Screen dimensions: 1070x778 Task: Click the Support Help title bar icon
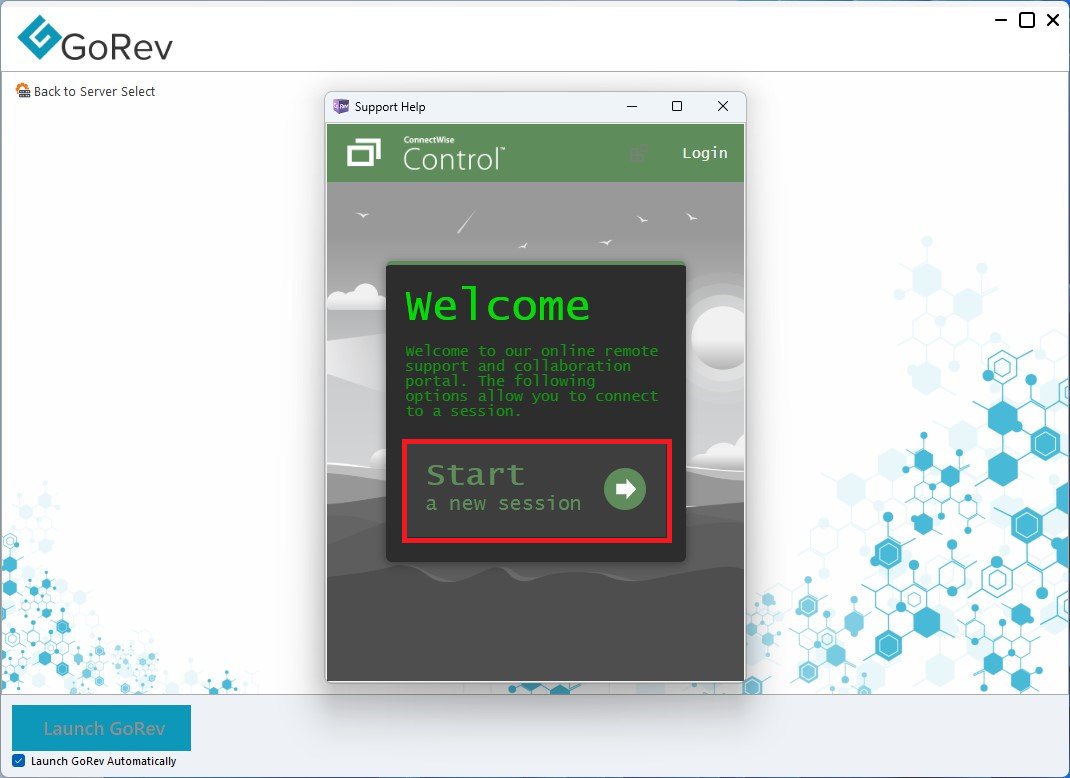coord(340,106)
